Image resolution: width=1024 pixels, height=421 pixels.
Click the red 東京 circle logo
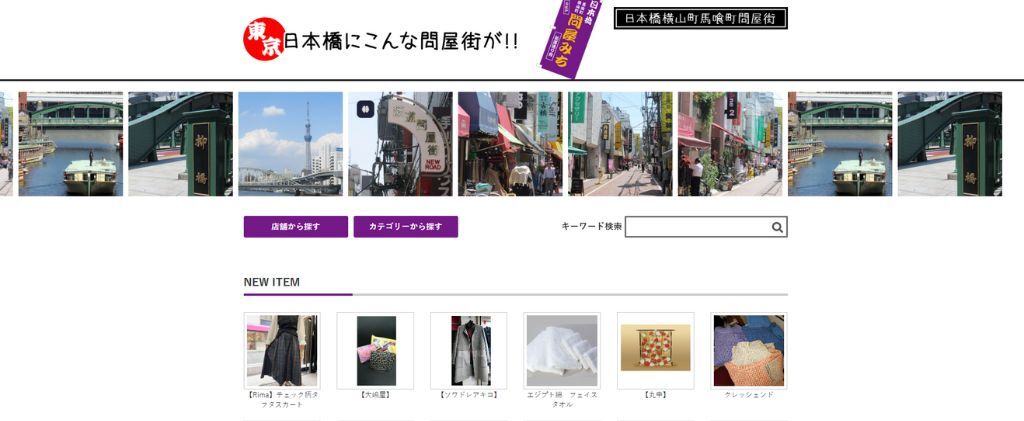tap(263, 40)
